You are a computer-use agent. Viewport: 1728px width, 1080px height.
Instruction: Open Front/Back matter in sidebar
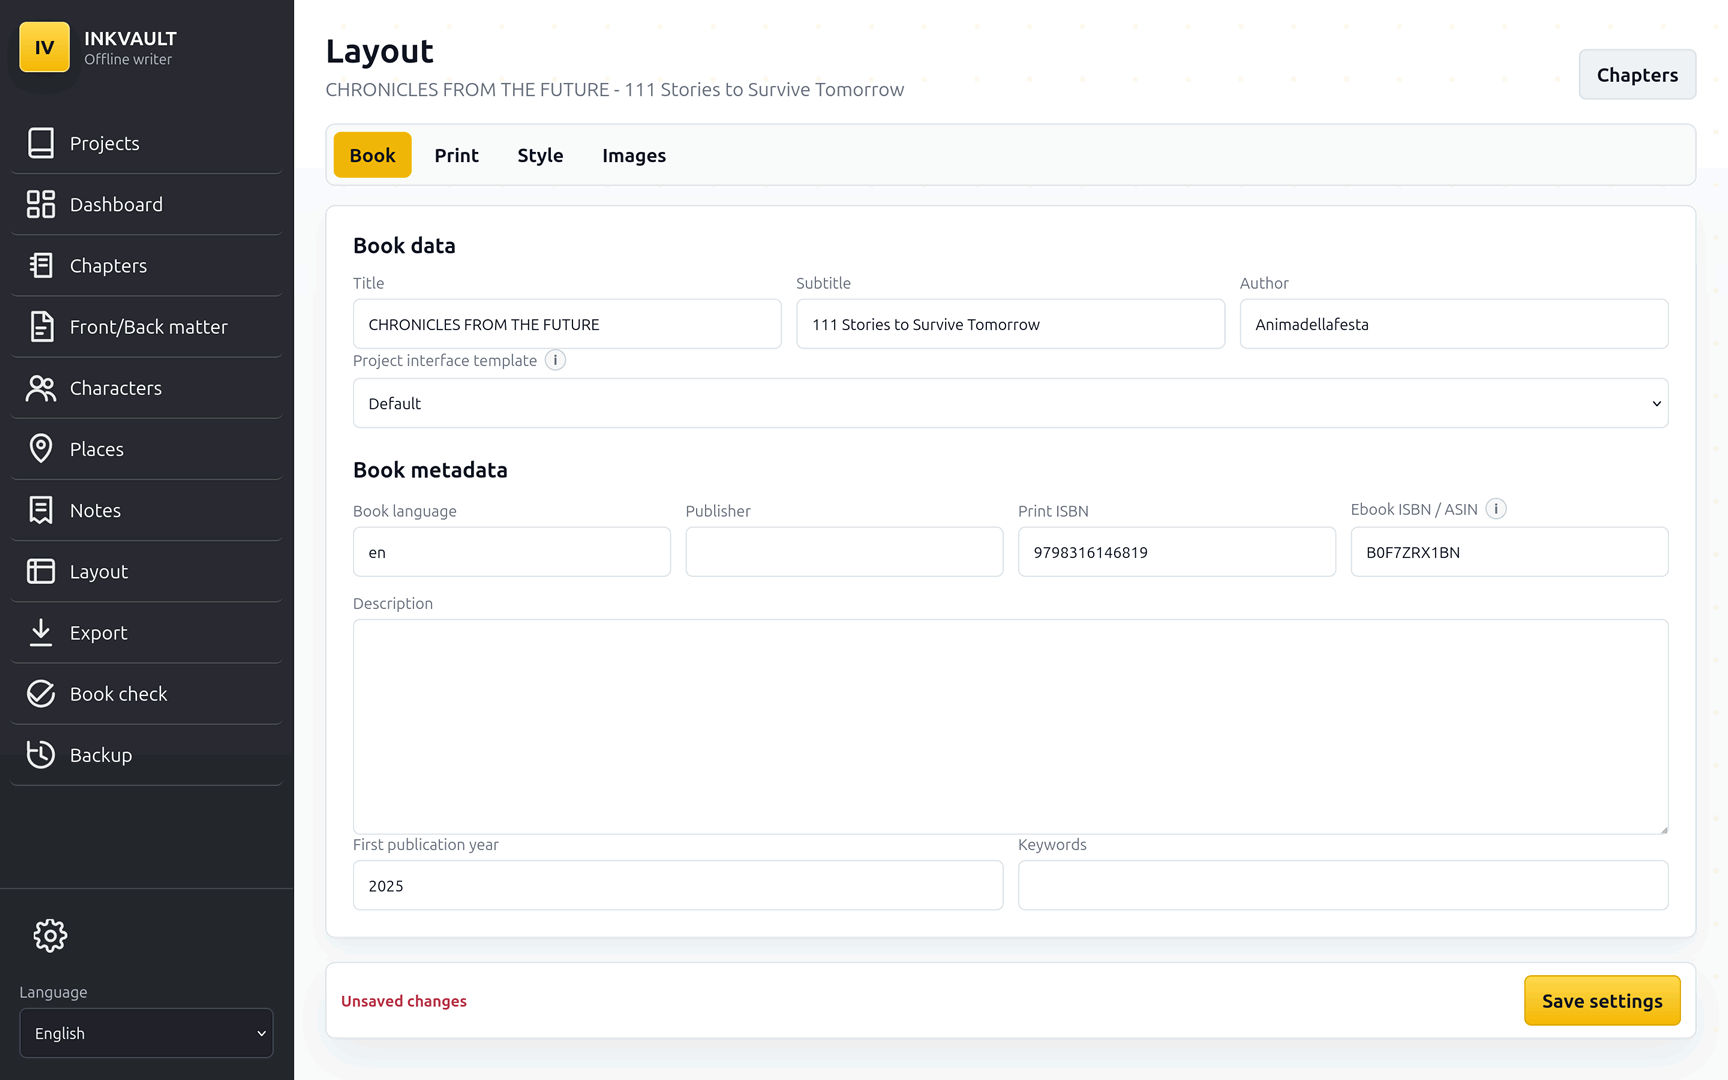(146, 326)
